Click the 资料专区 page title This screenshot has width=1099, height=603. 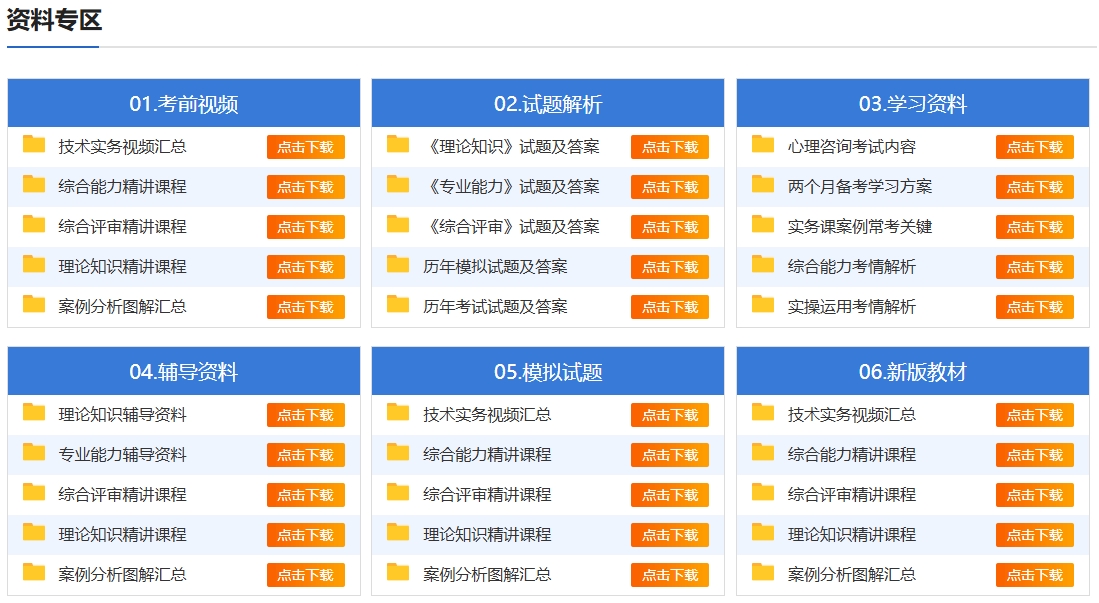54,21
